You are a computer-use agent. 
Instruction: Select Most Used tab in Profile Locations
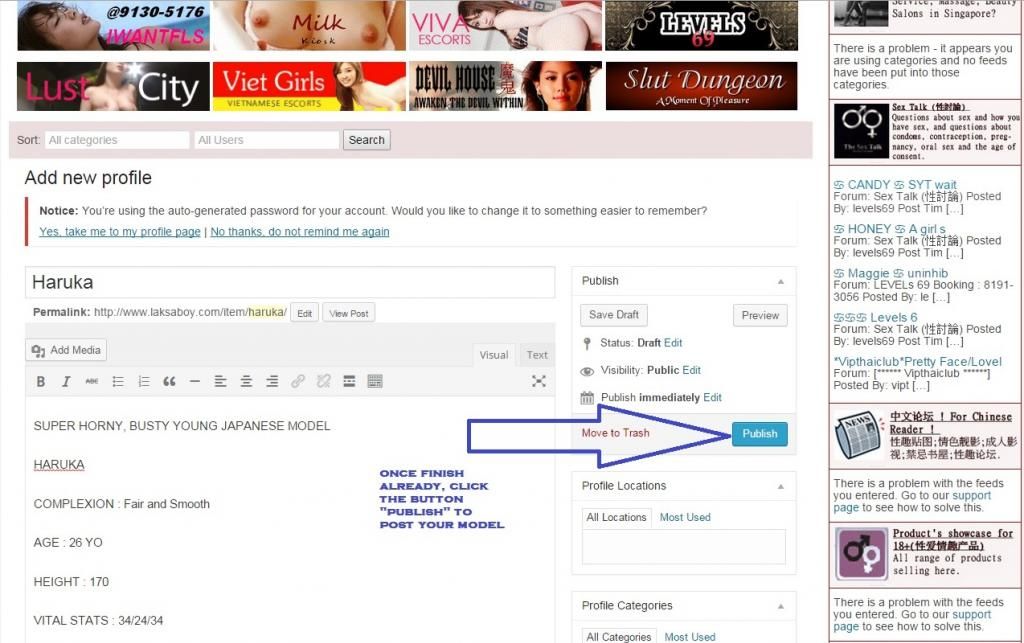685,517
